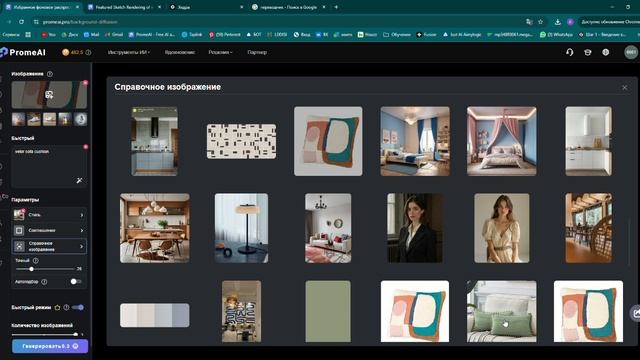Select the black-and-beige dash pattern thumbnail
This screenshot has height=360, width=640.
pos(241,141)
